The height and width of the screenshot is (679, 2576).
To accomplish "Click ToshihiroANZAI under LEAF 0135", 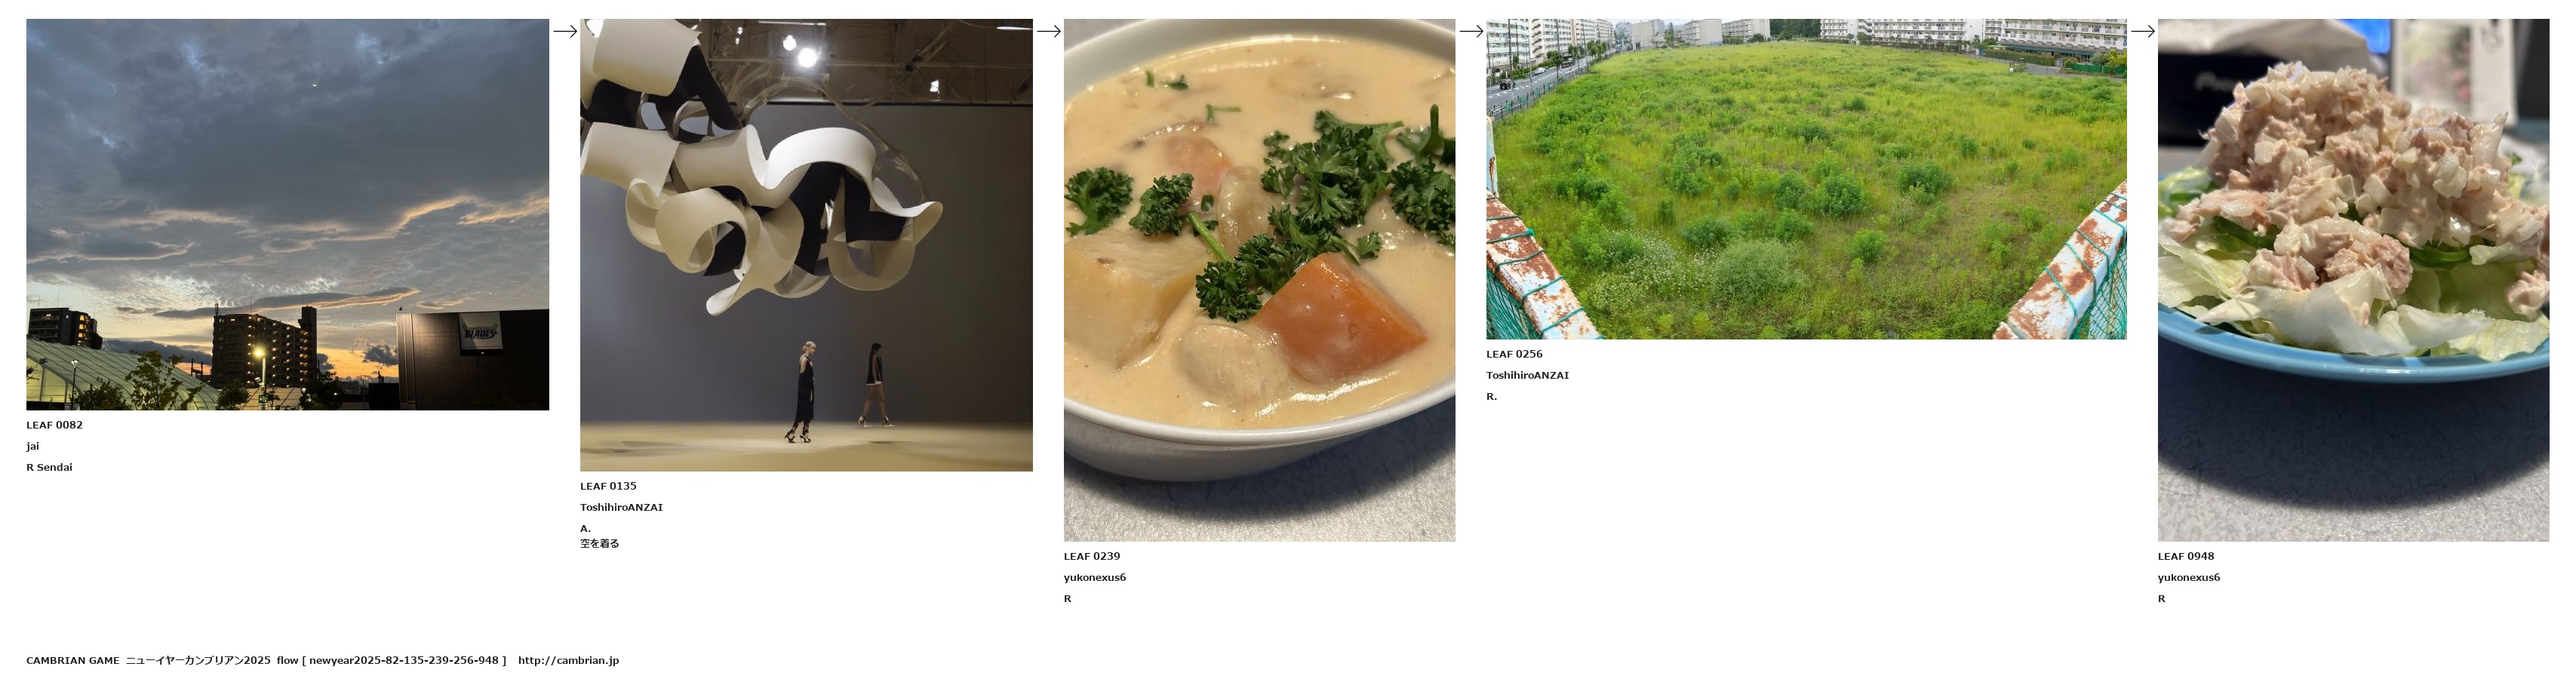I will (621, 507).
